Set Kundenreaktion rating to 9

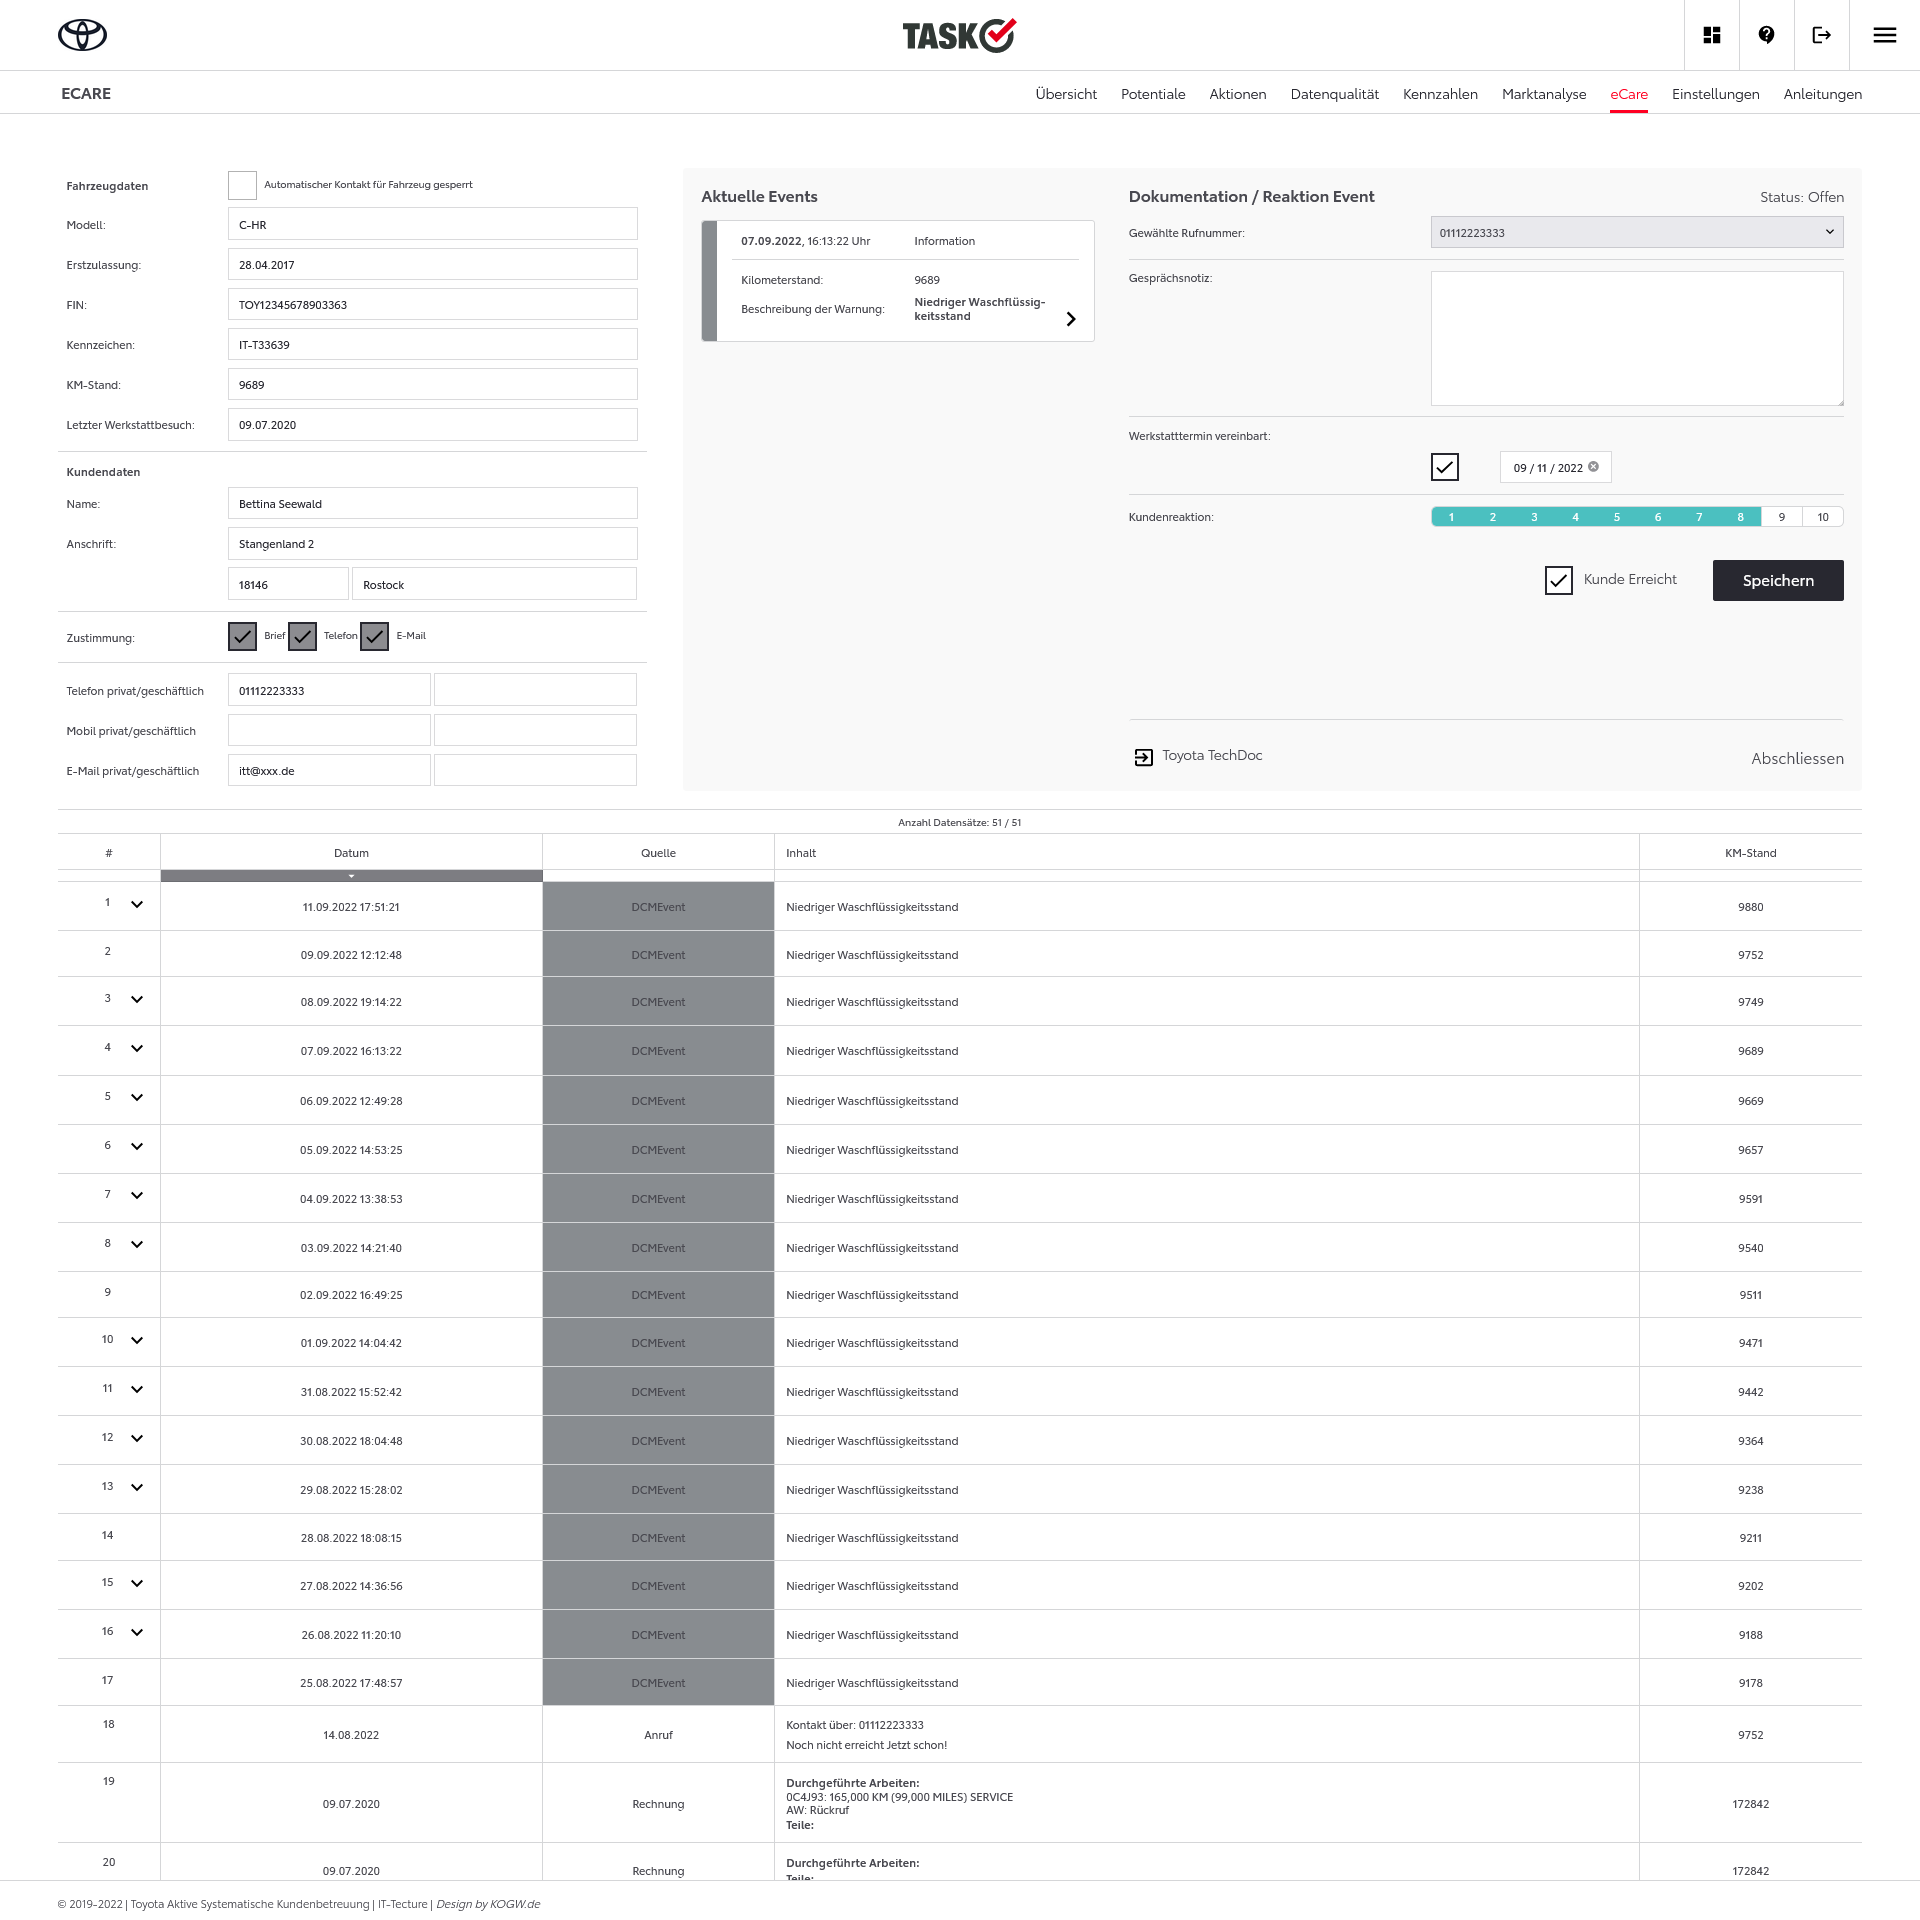[1781, 517]
